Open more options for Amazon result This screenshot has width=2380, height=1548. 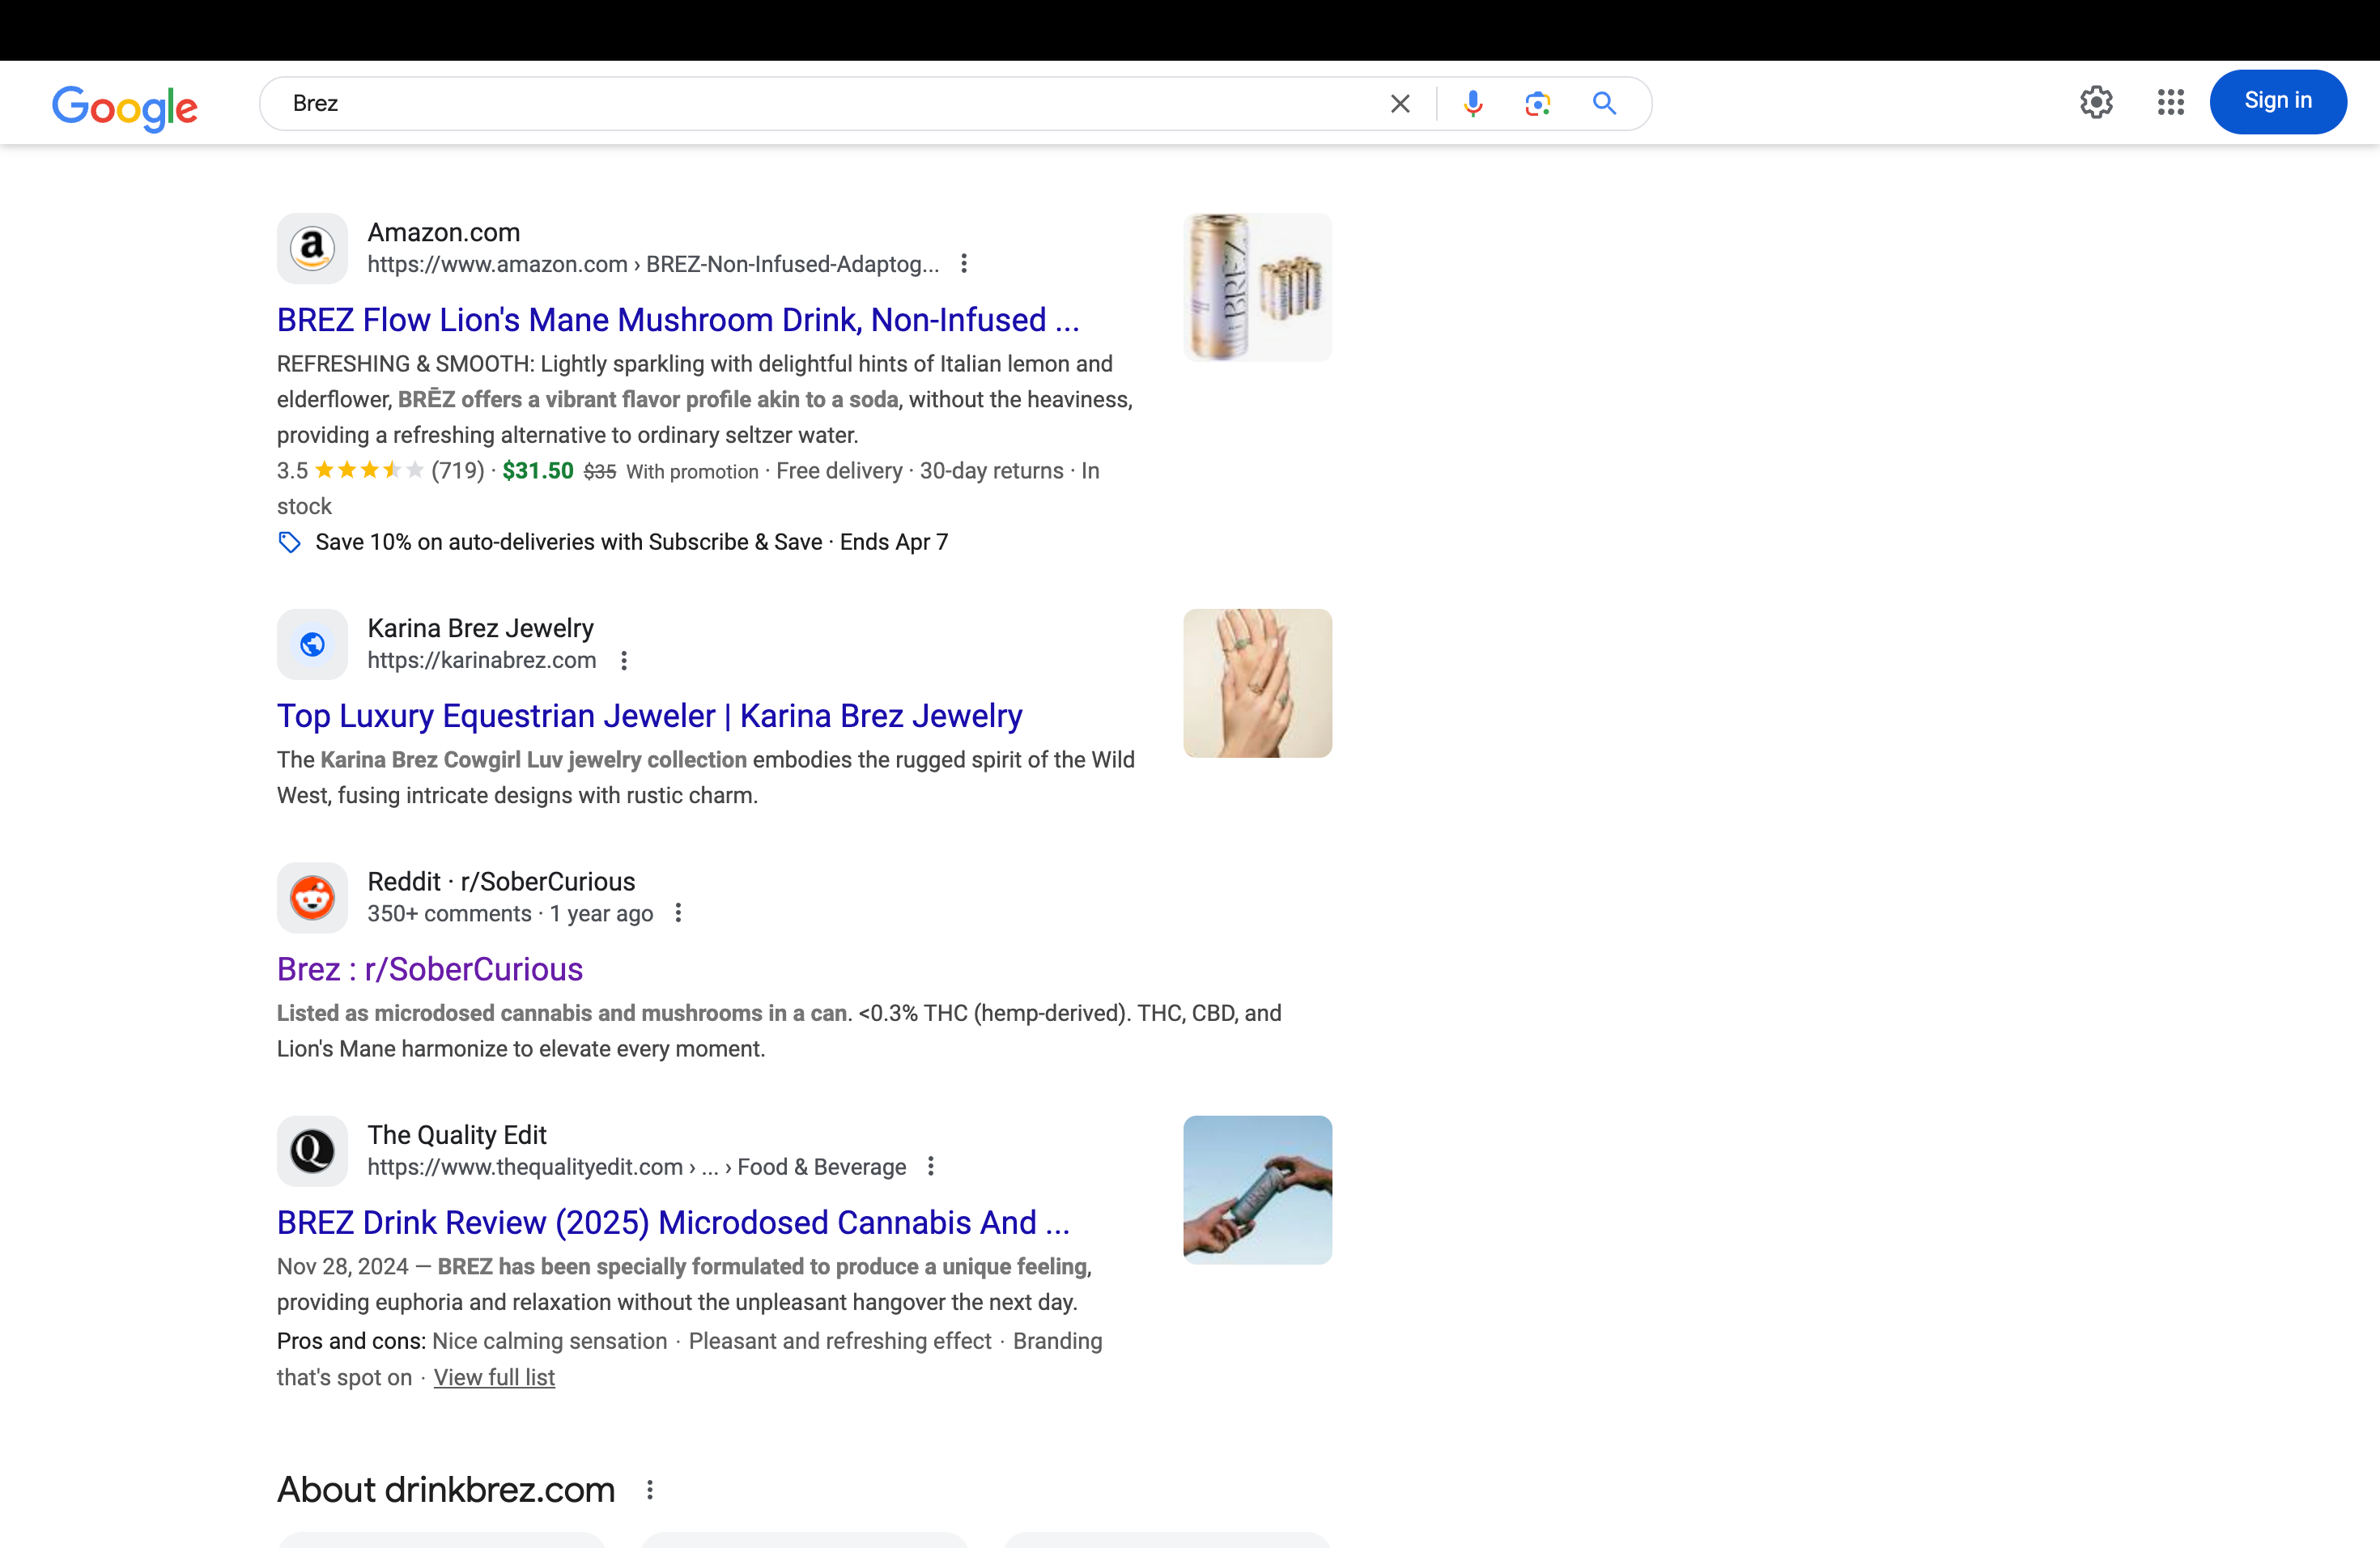(x=964, y=264)
